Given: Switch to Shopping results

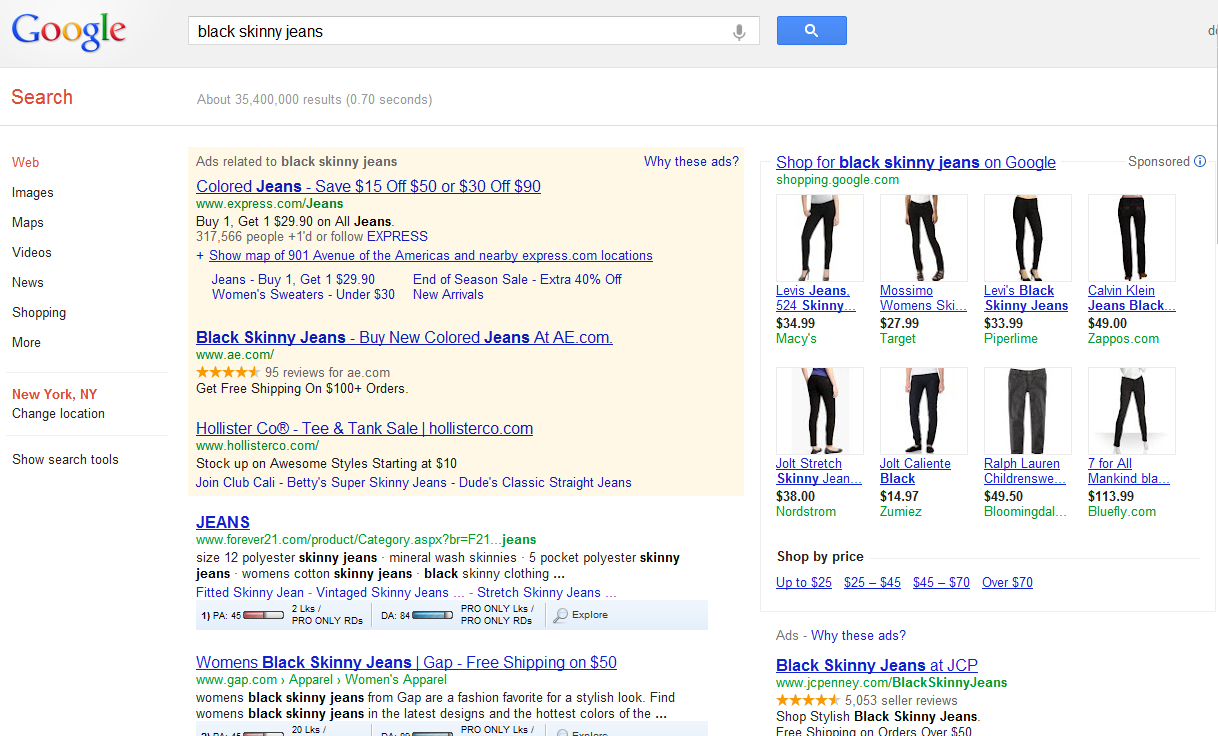Looking at the screenshot, I should pos(39,312).
